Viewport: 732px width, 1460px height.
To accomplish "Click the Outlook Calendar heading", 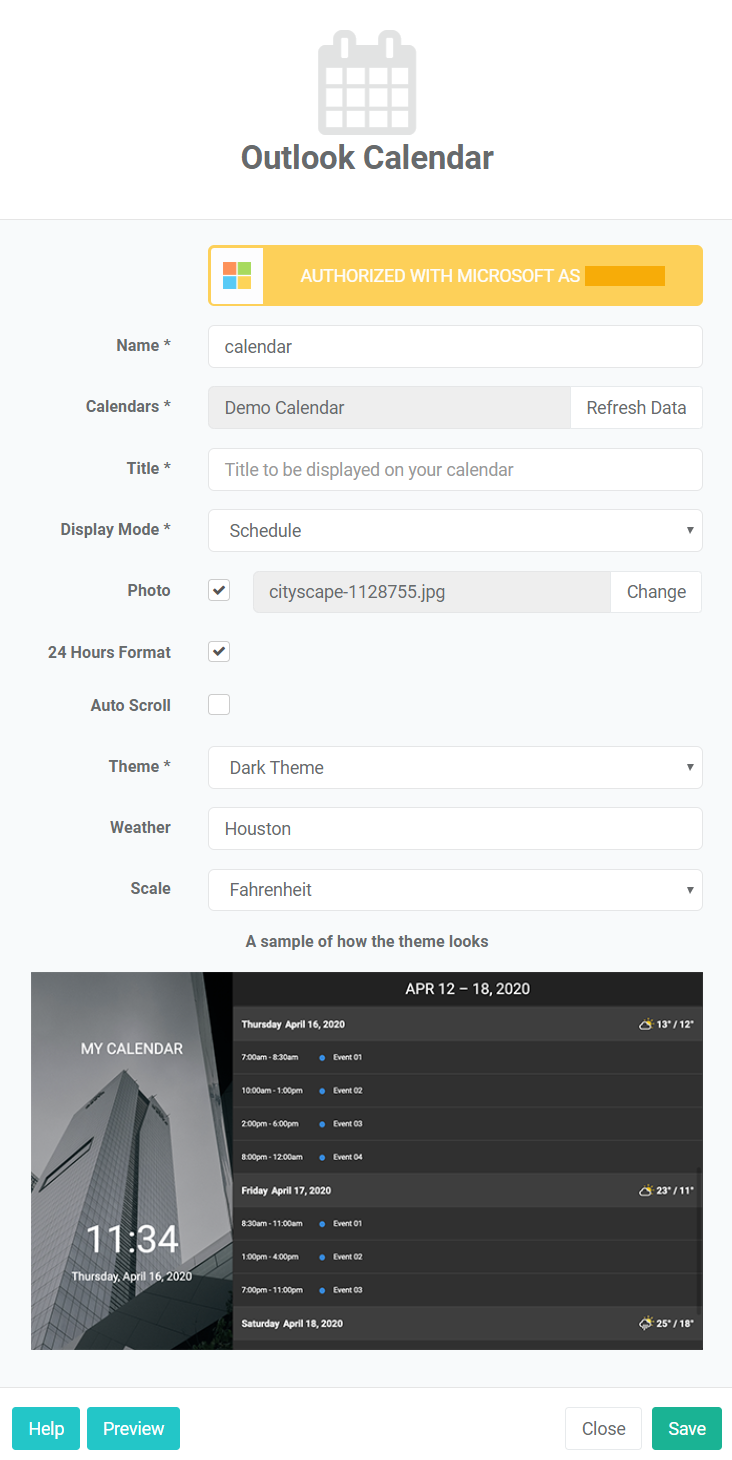I will pos(367,158).
